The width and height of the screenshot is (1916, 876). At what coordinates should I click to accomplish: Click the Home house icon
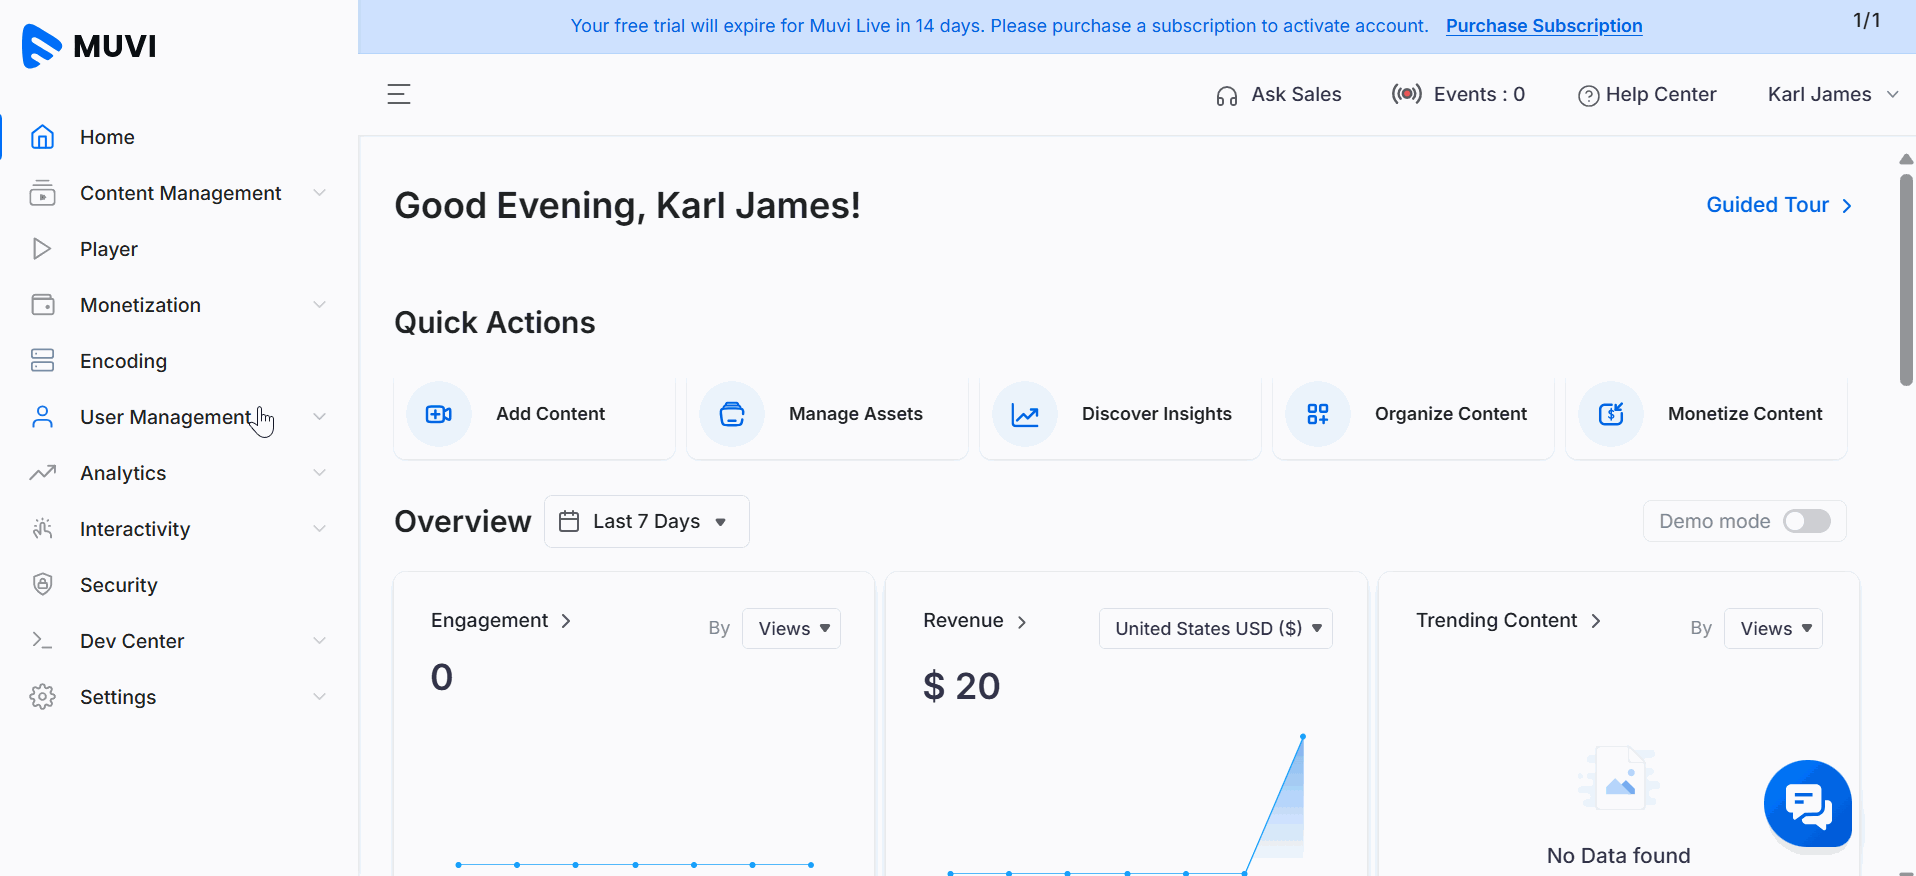[x=42, y=137]
